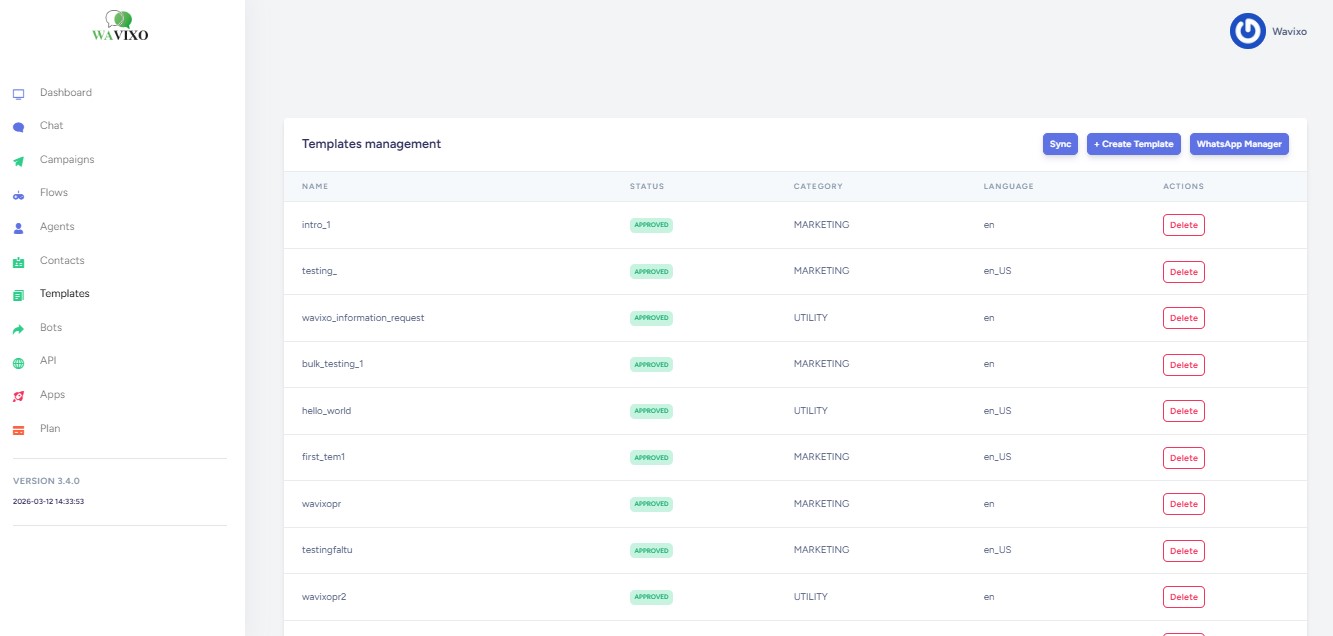Click the Bots arrow icon
The width and height of the screenshot is (1333, 636).
coord(18,329)
